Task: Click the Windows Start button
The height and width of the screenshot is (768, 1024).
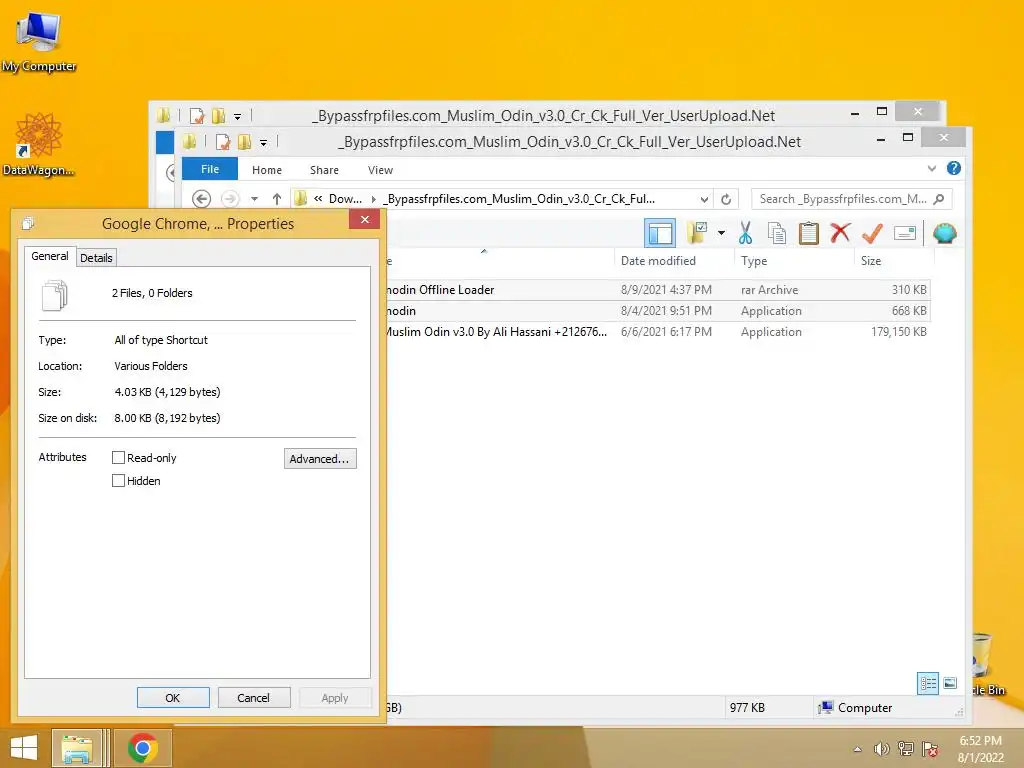Action: pos(24,748)
